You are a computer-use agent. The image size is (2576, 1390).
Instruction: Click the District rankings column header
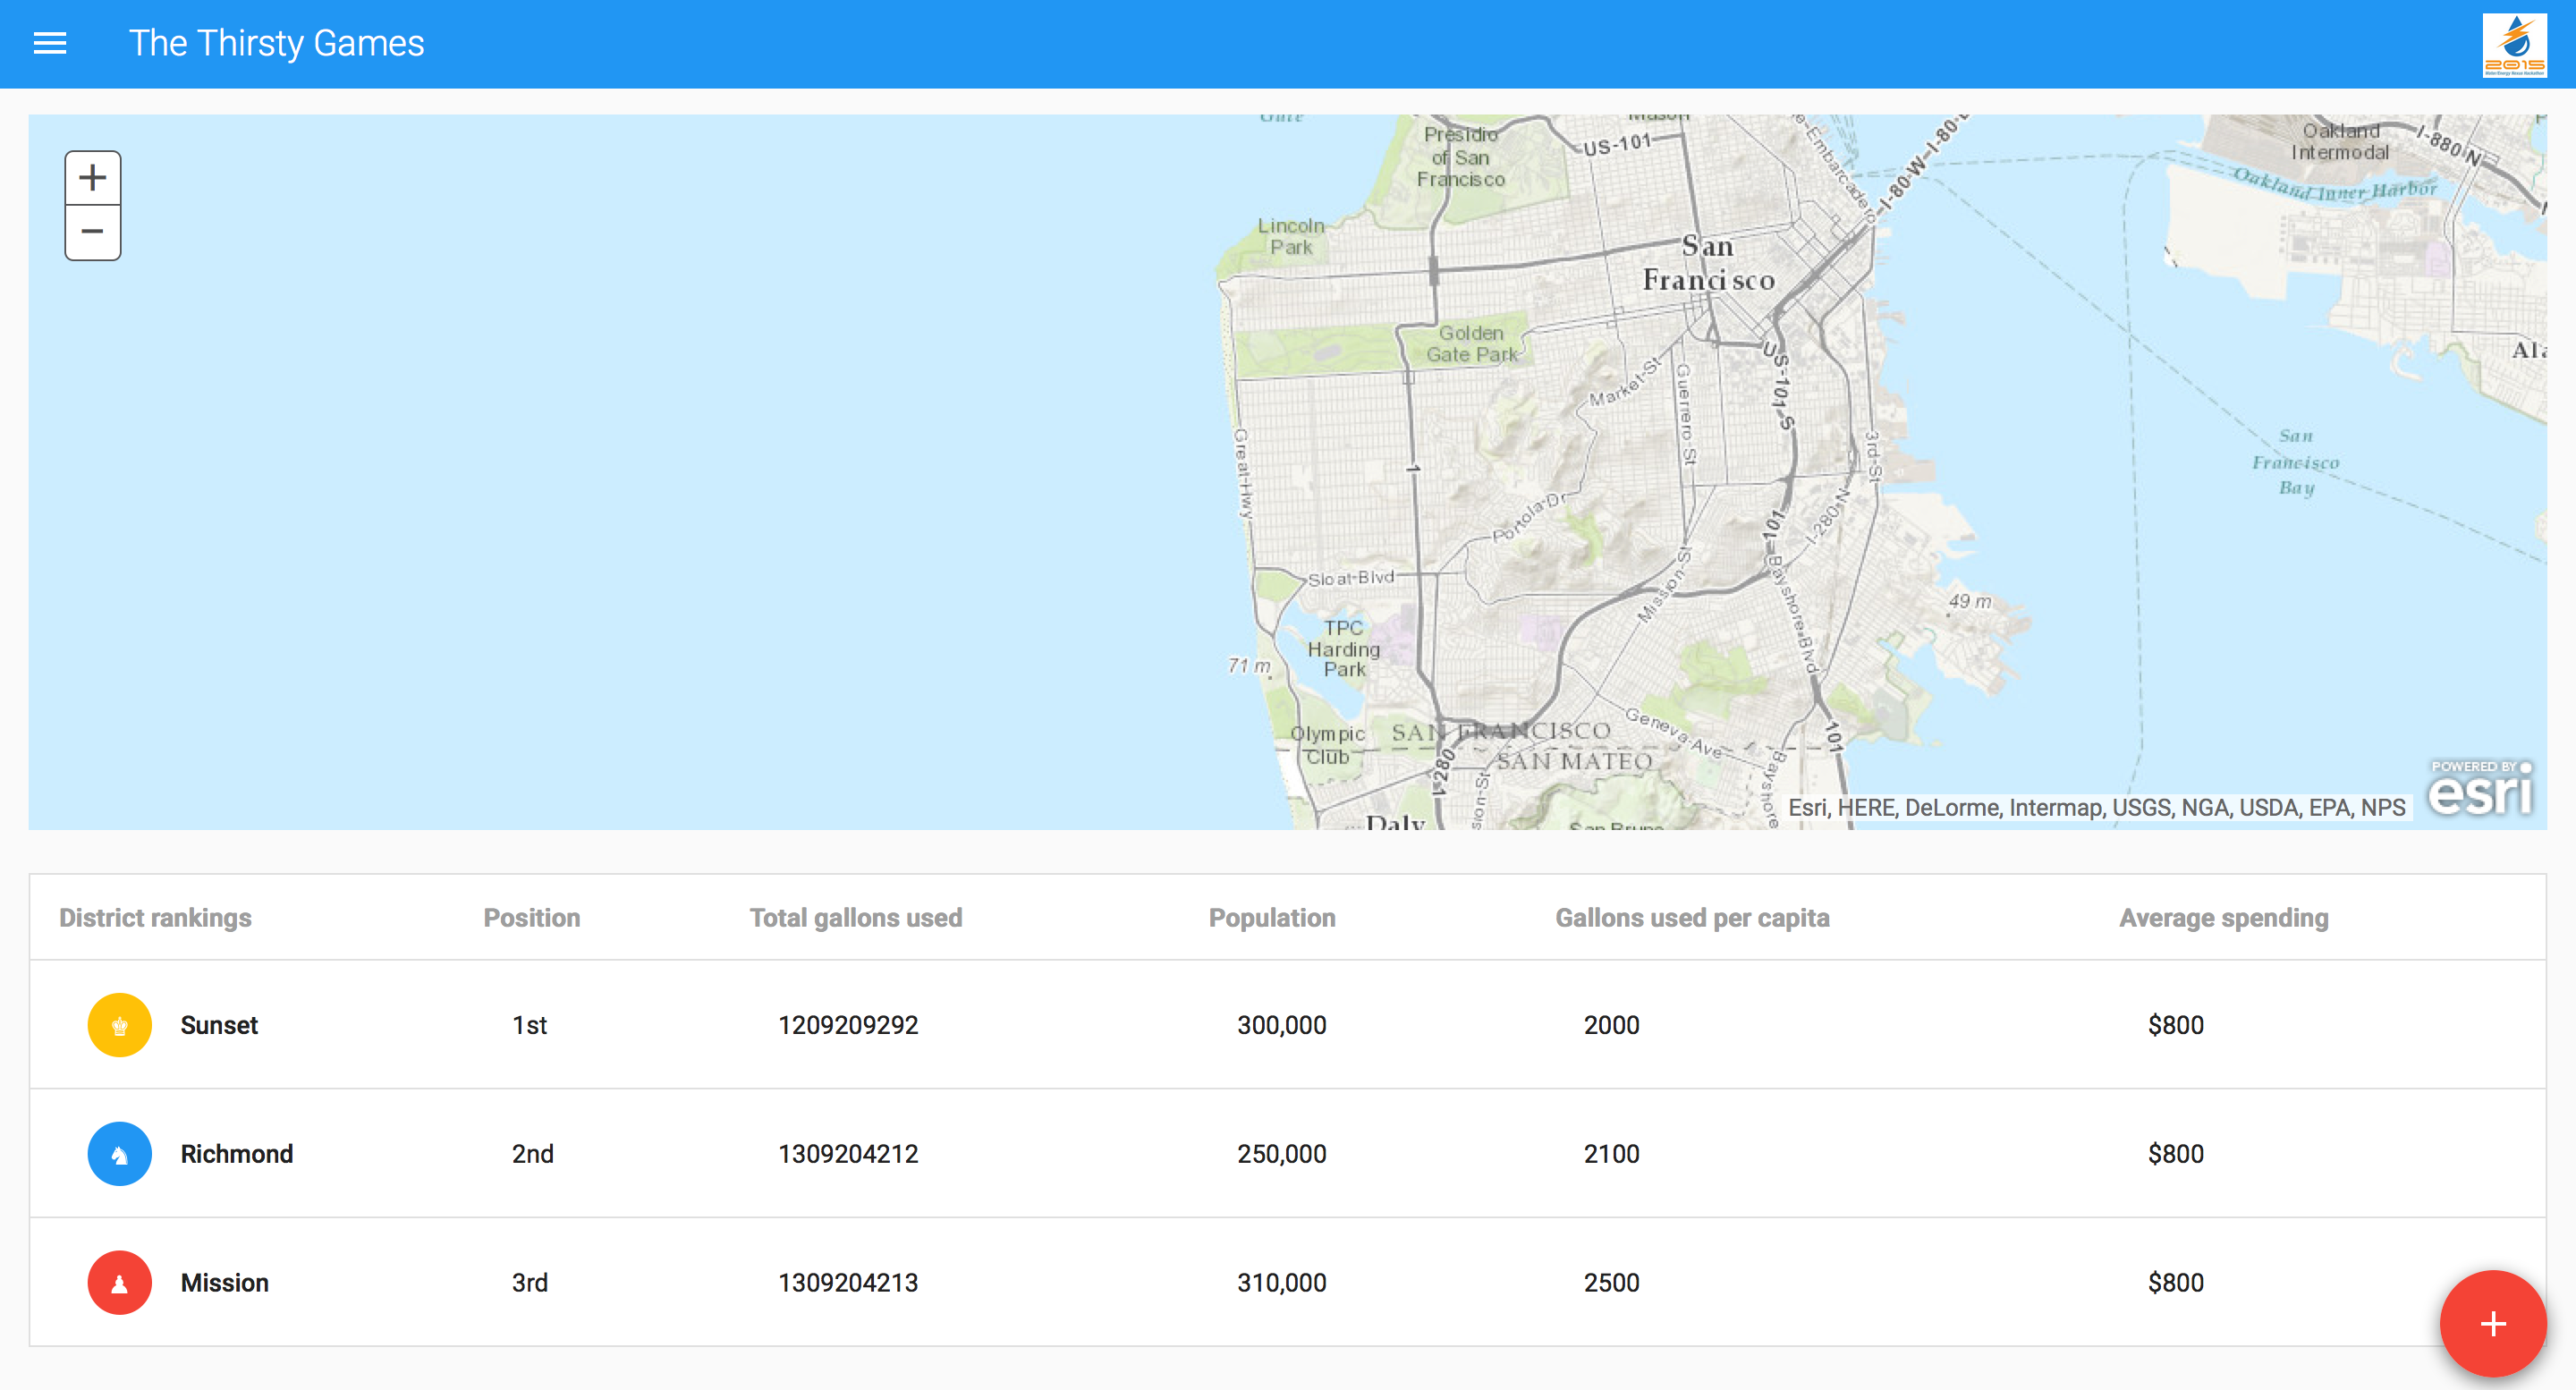(155, 918)
